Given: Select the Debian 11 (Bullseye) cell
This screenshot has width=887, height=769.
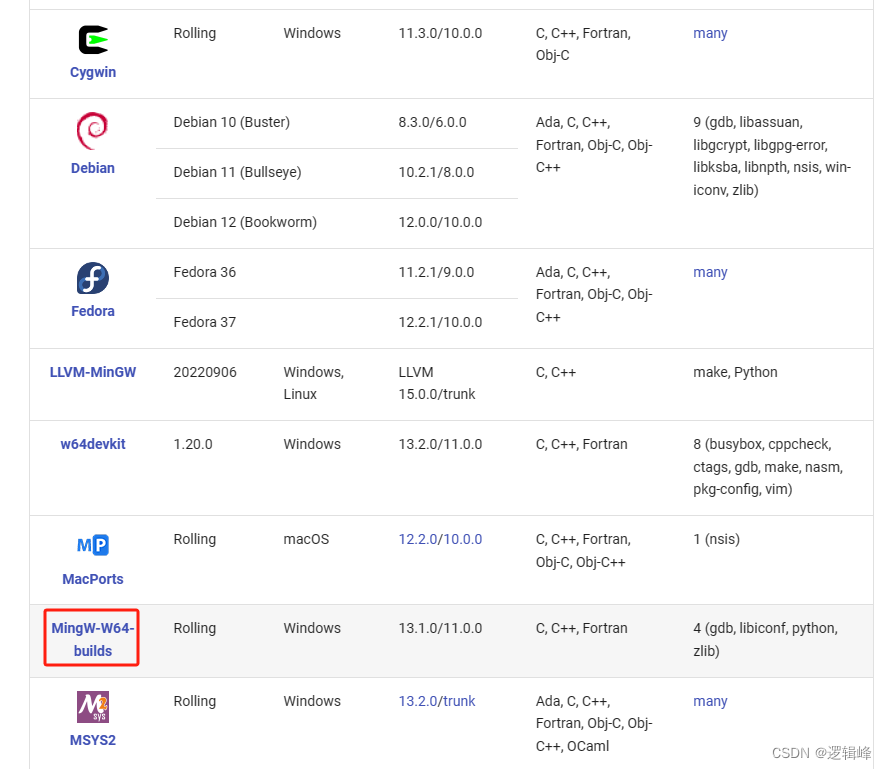Looking at the screenshot, I should click(x=237, y=172).
